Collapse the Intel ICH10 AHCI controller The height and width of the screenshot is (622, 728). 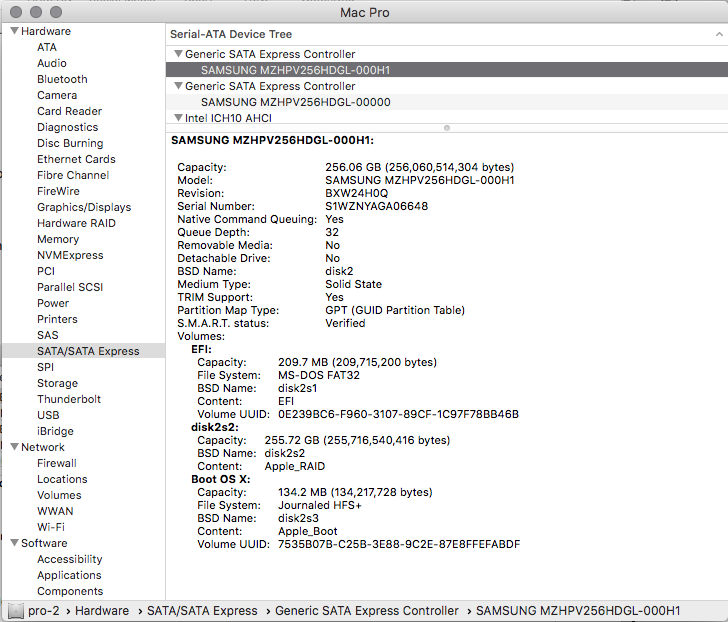[178, 118]
